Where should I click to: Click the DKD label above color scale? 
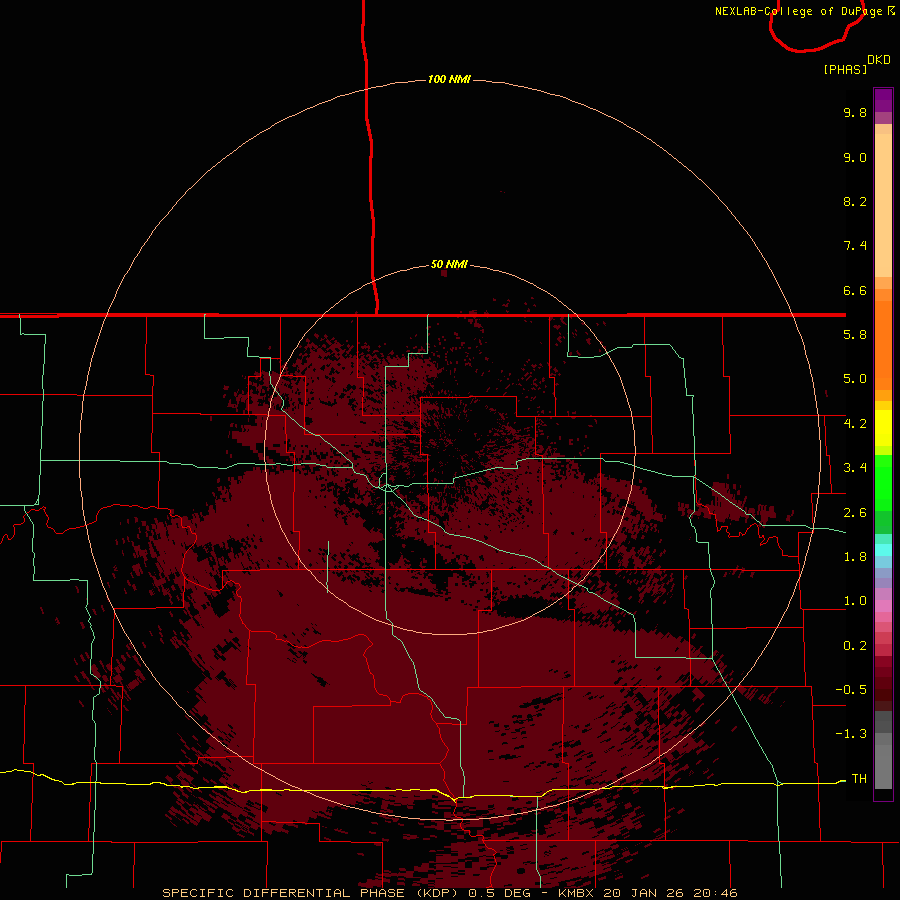878,60
